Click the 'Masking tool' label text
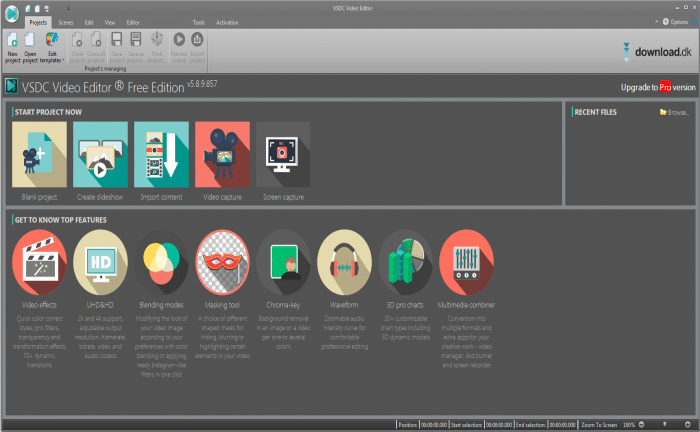This screenshot has width=700, height=432. [222, 305]
